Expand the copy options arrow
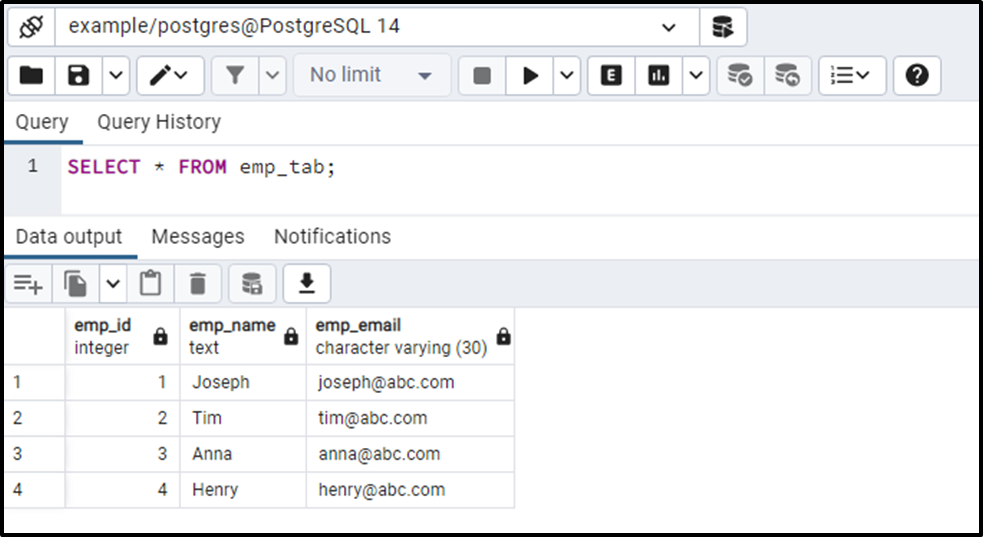Screen dimensions: 983x537 point(113,284)
